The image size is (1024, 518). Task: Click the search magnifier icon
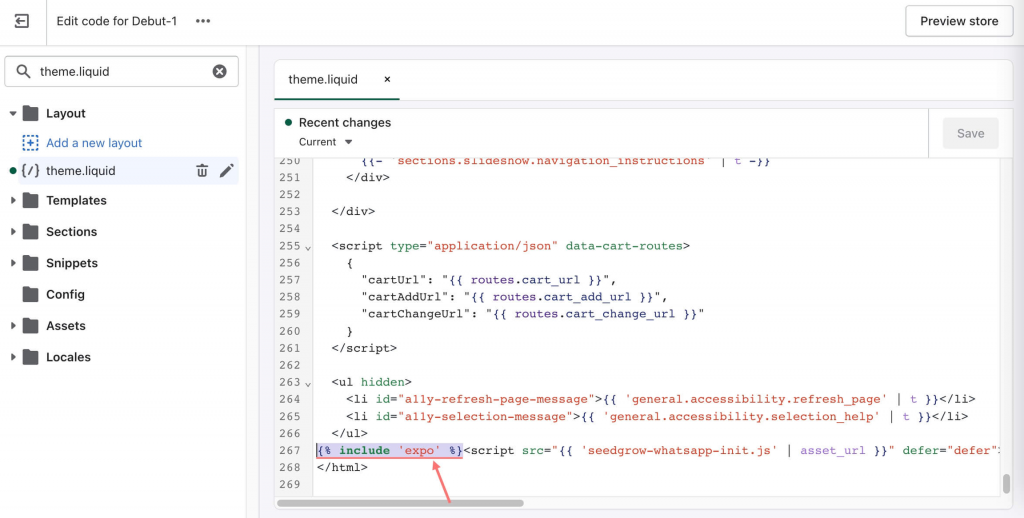24,71
